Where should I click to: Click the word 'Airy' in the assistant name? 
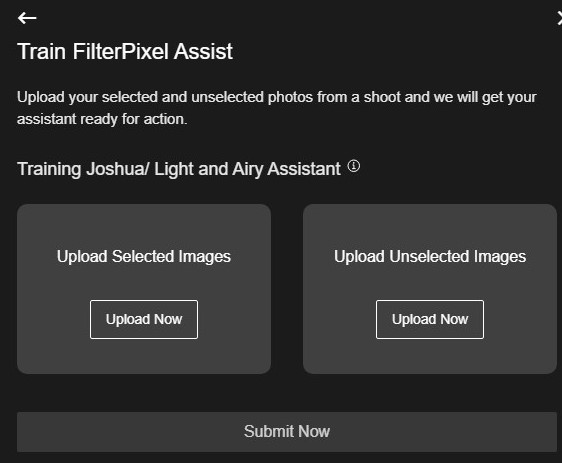(247, 169)
